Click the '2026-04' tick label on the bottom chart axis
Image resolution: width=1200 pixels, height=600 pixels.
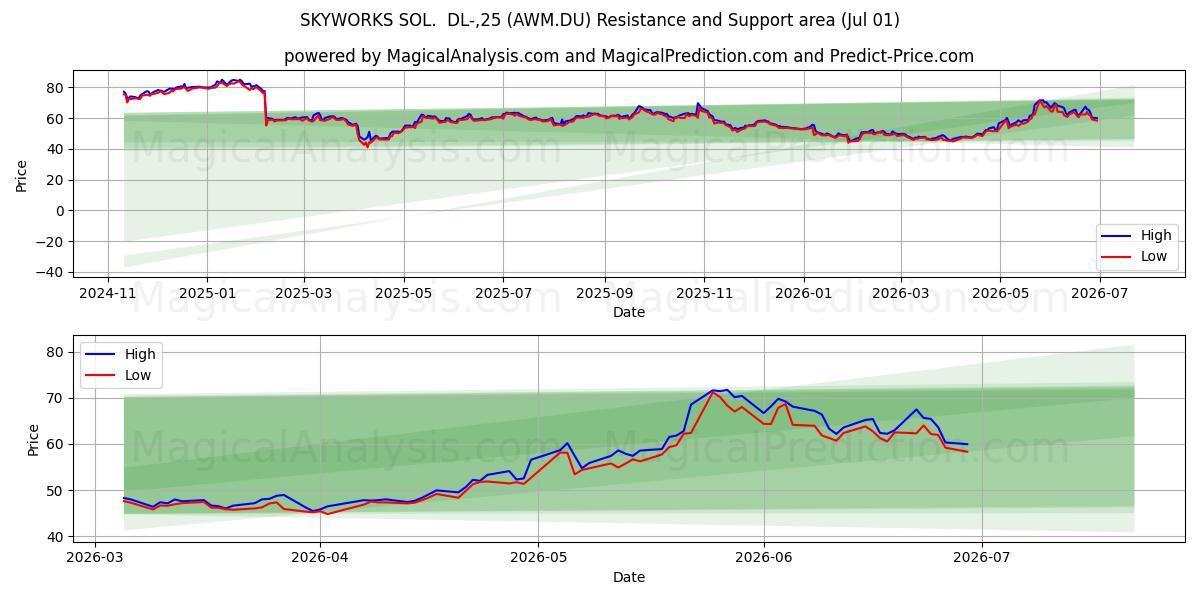[x=320, y=559]
